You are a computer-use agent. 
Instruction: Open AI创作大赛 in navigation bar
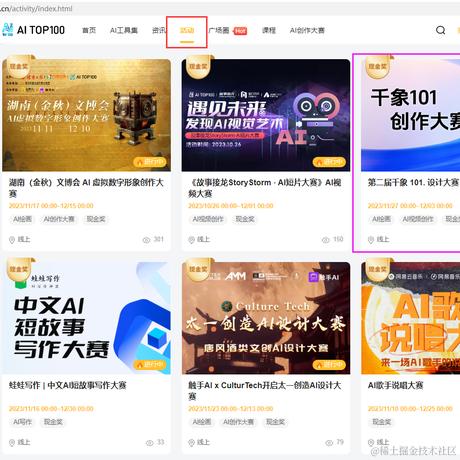[307, 30]
